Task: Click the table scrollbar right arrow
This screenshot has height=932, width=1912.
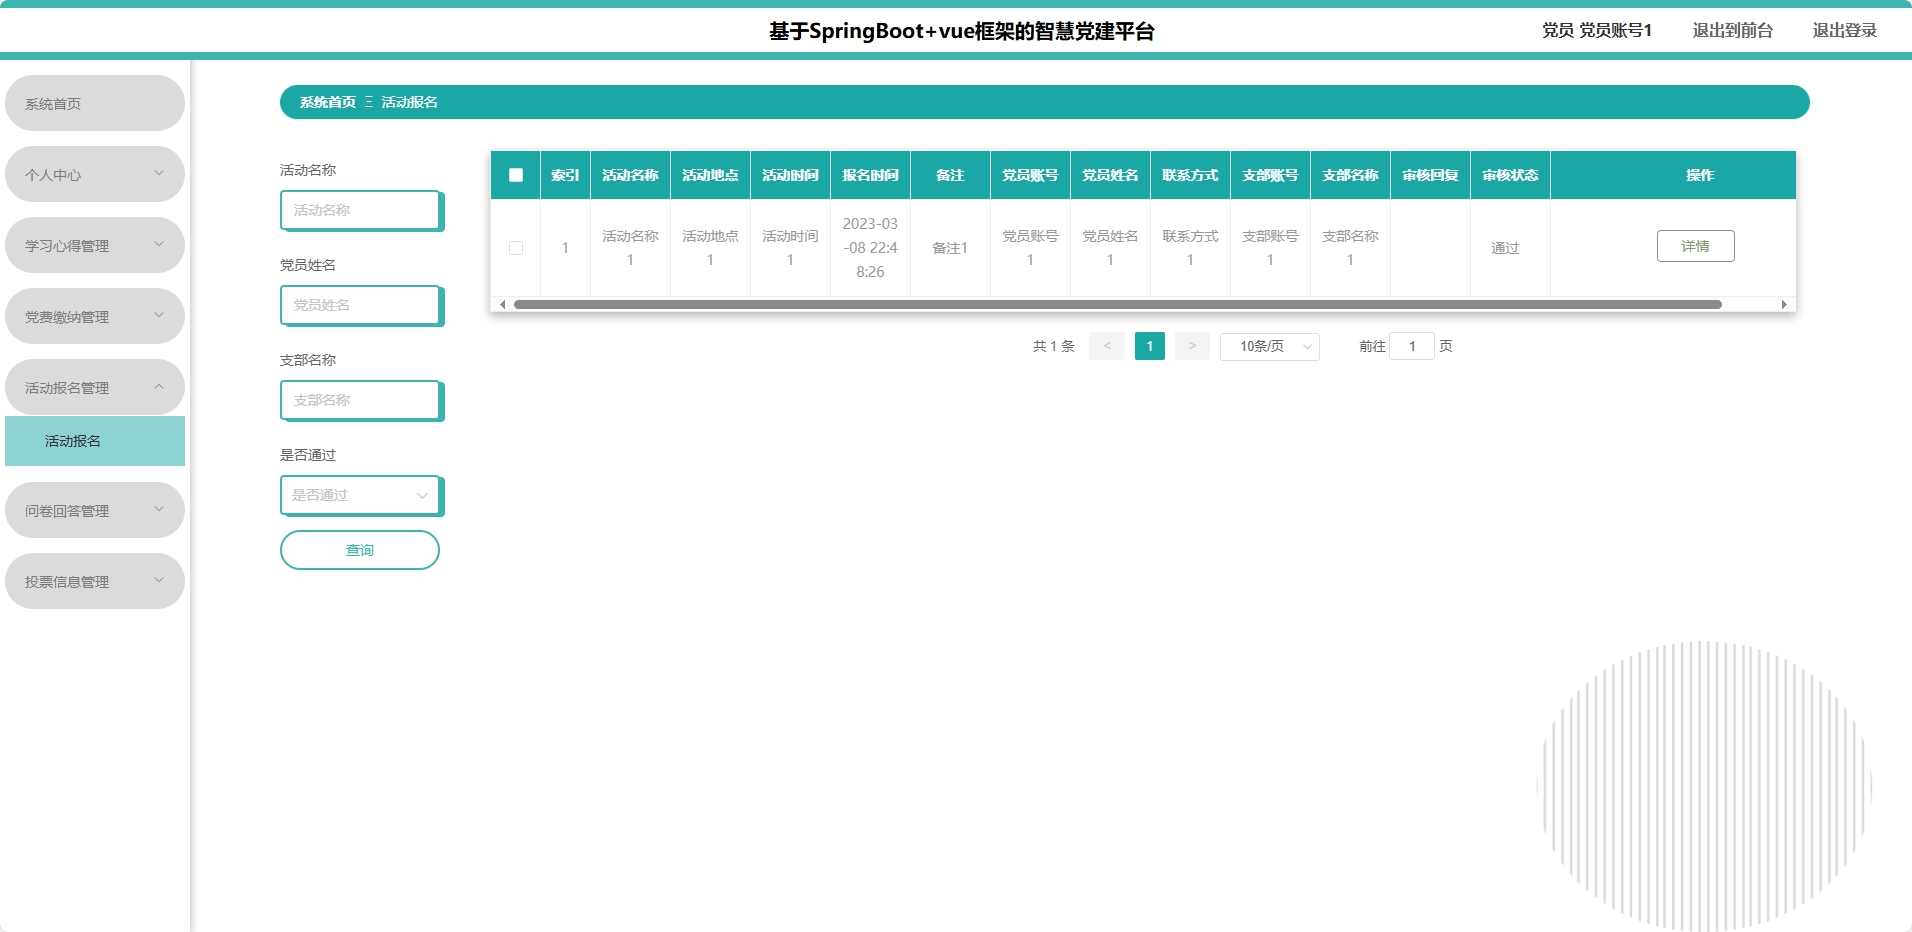Action: pyautogui.click(x=1784, y=304)
